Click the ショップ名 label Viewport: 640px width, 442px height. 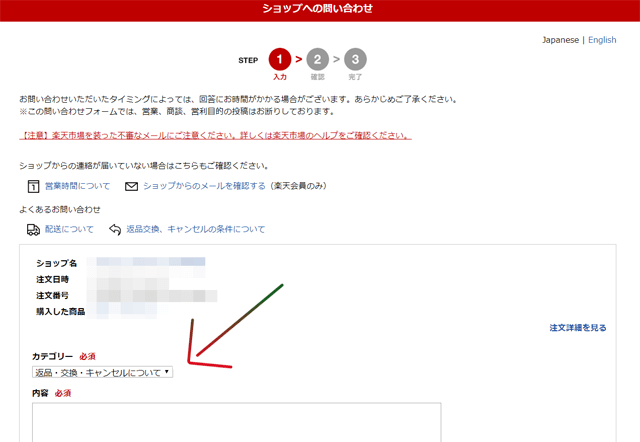tap(56, 263)
